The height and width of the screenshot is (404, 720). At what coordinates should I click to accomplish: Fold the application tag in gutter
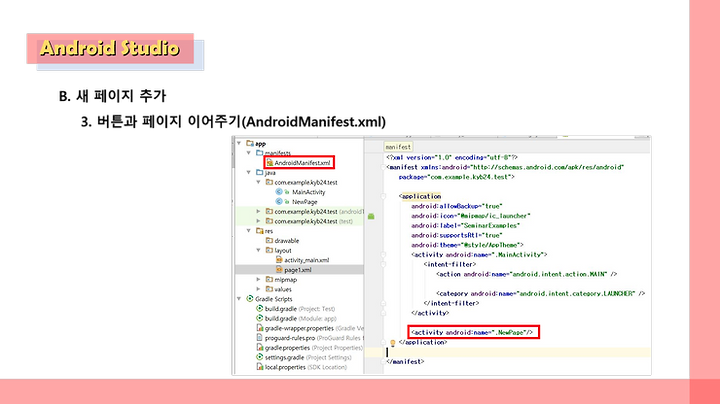tap(383, 196)
